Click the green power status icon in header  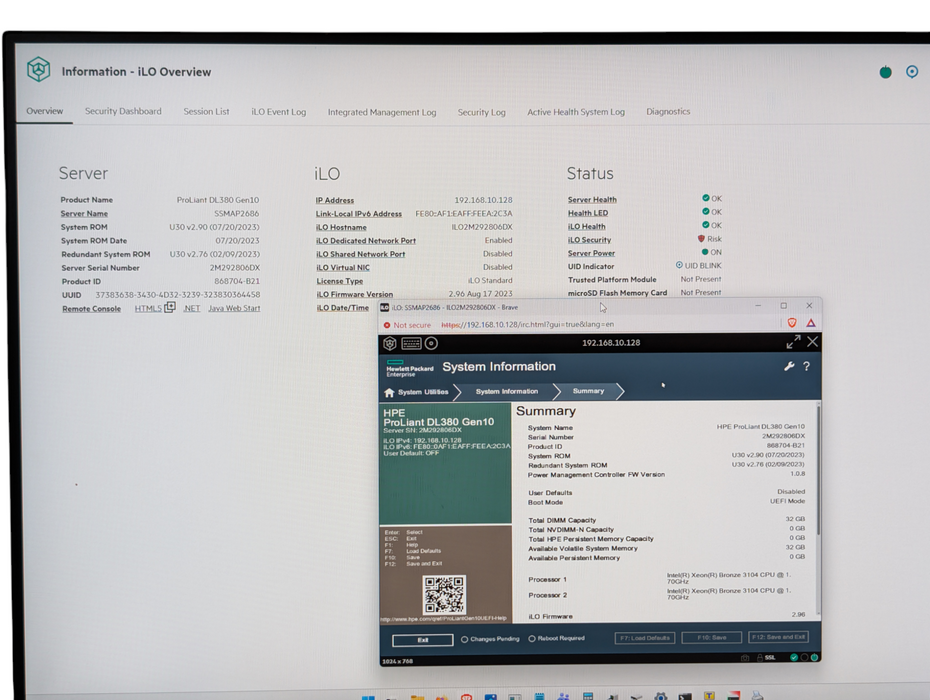point(885,72)
